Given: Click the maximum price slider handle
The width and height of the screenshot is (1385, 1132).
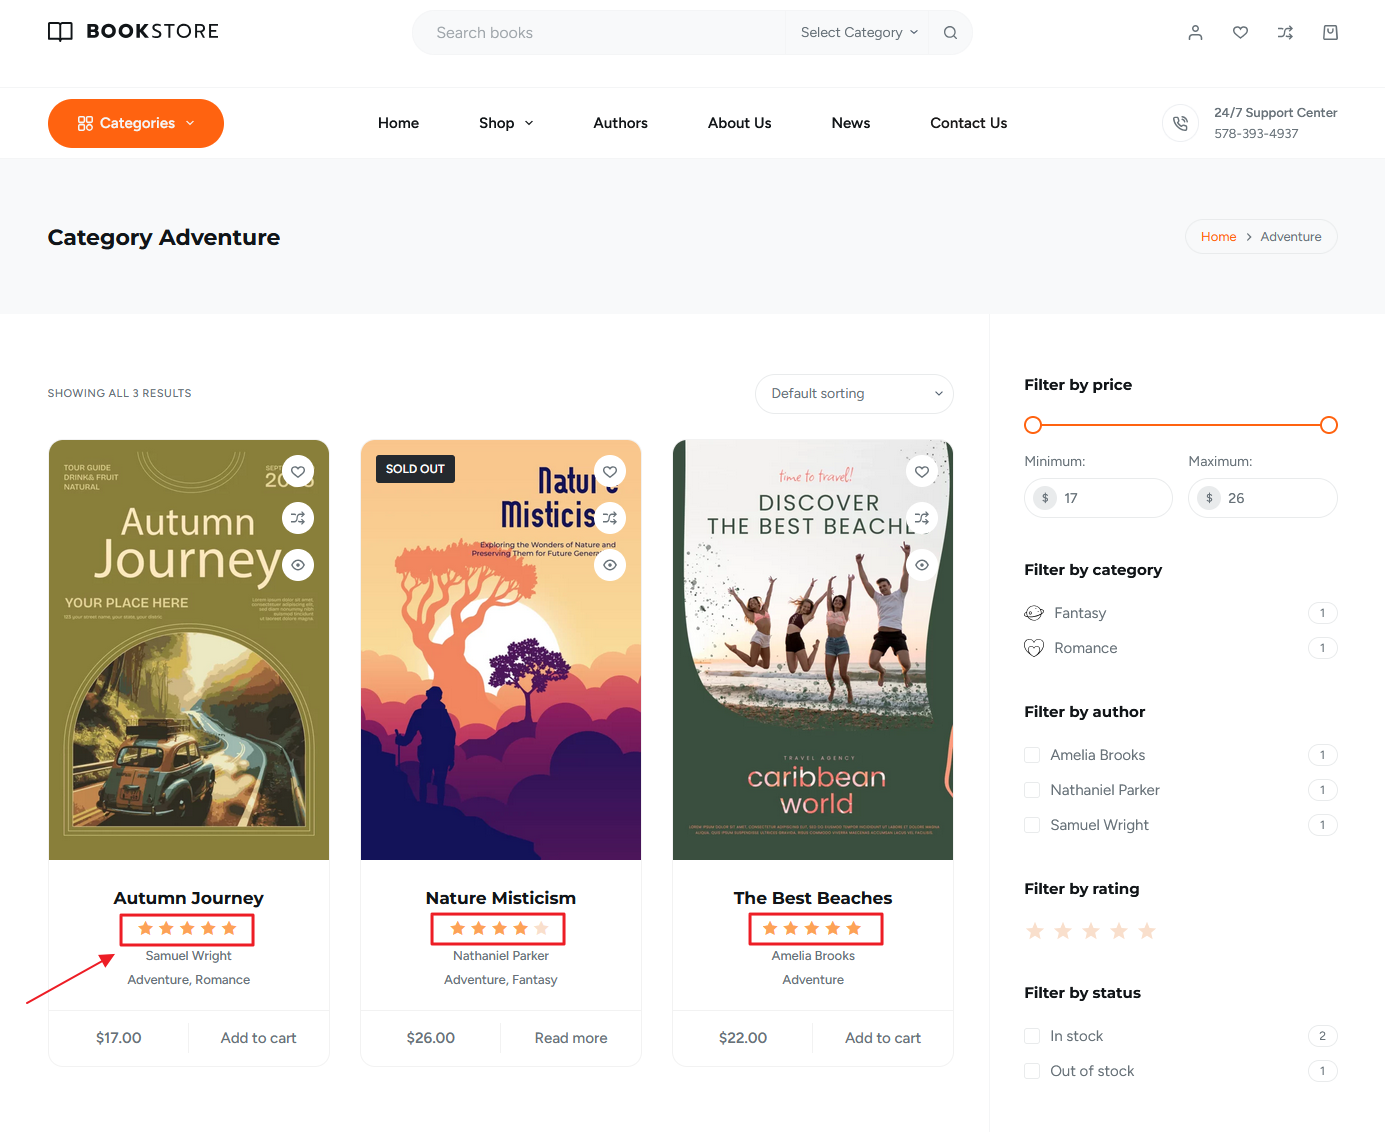Looking at the screenshot, I should 1328,425.
